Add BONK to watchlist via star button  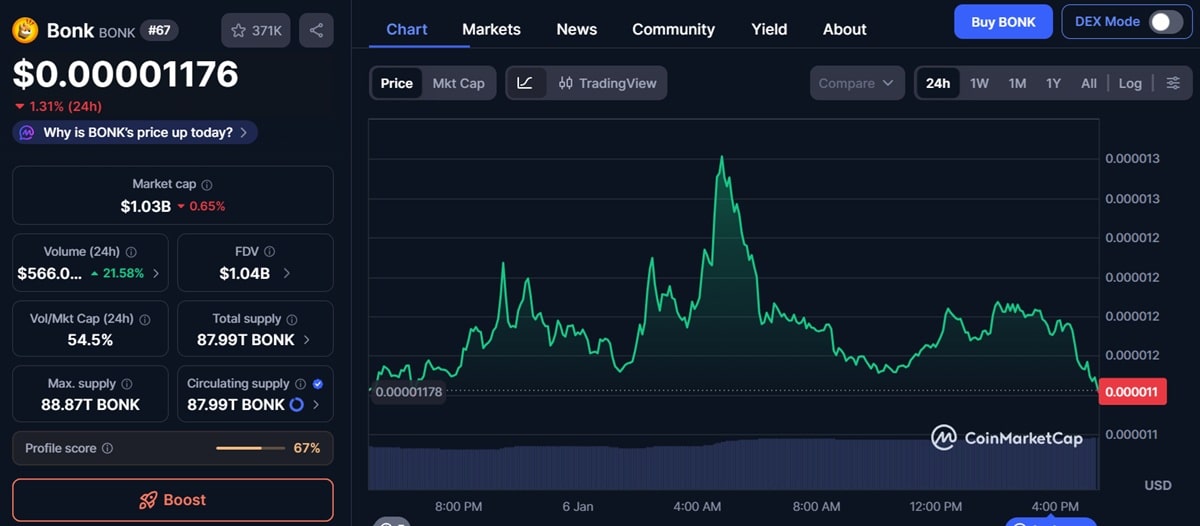256,31
